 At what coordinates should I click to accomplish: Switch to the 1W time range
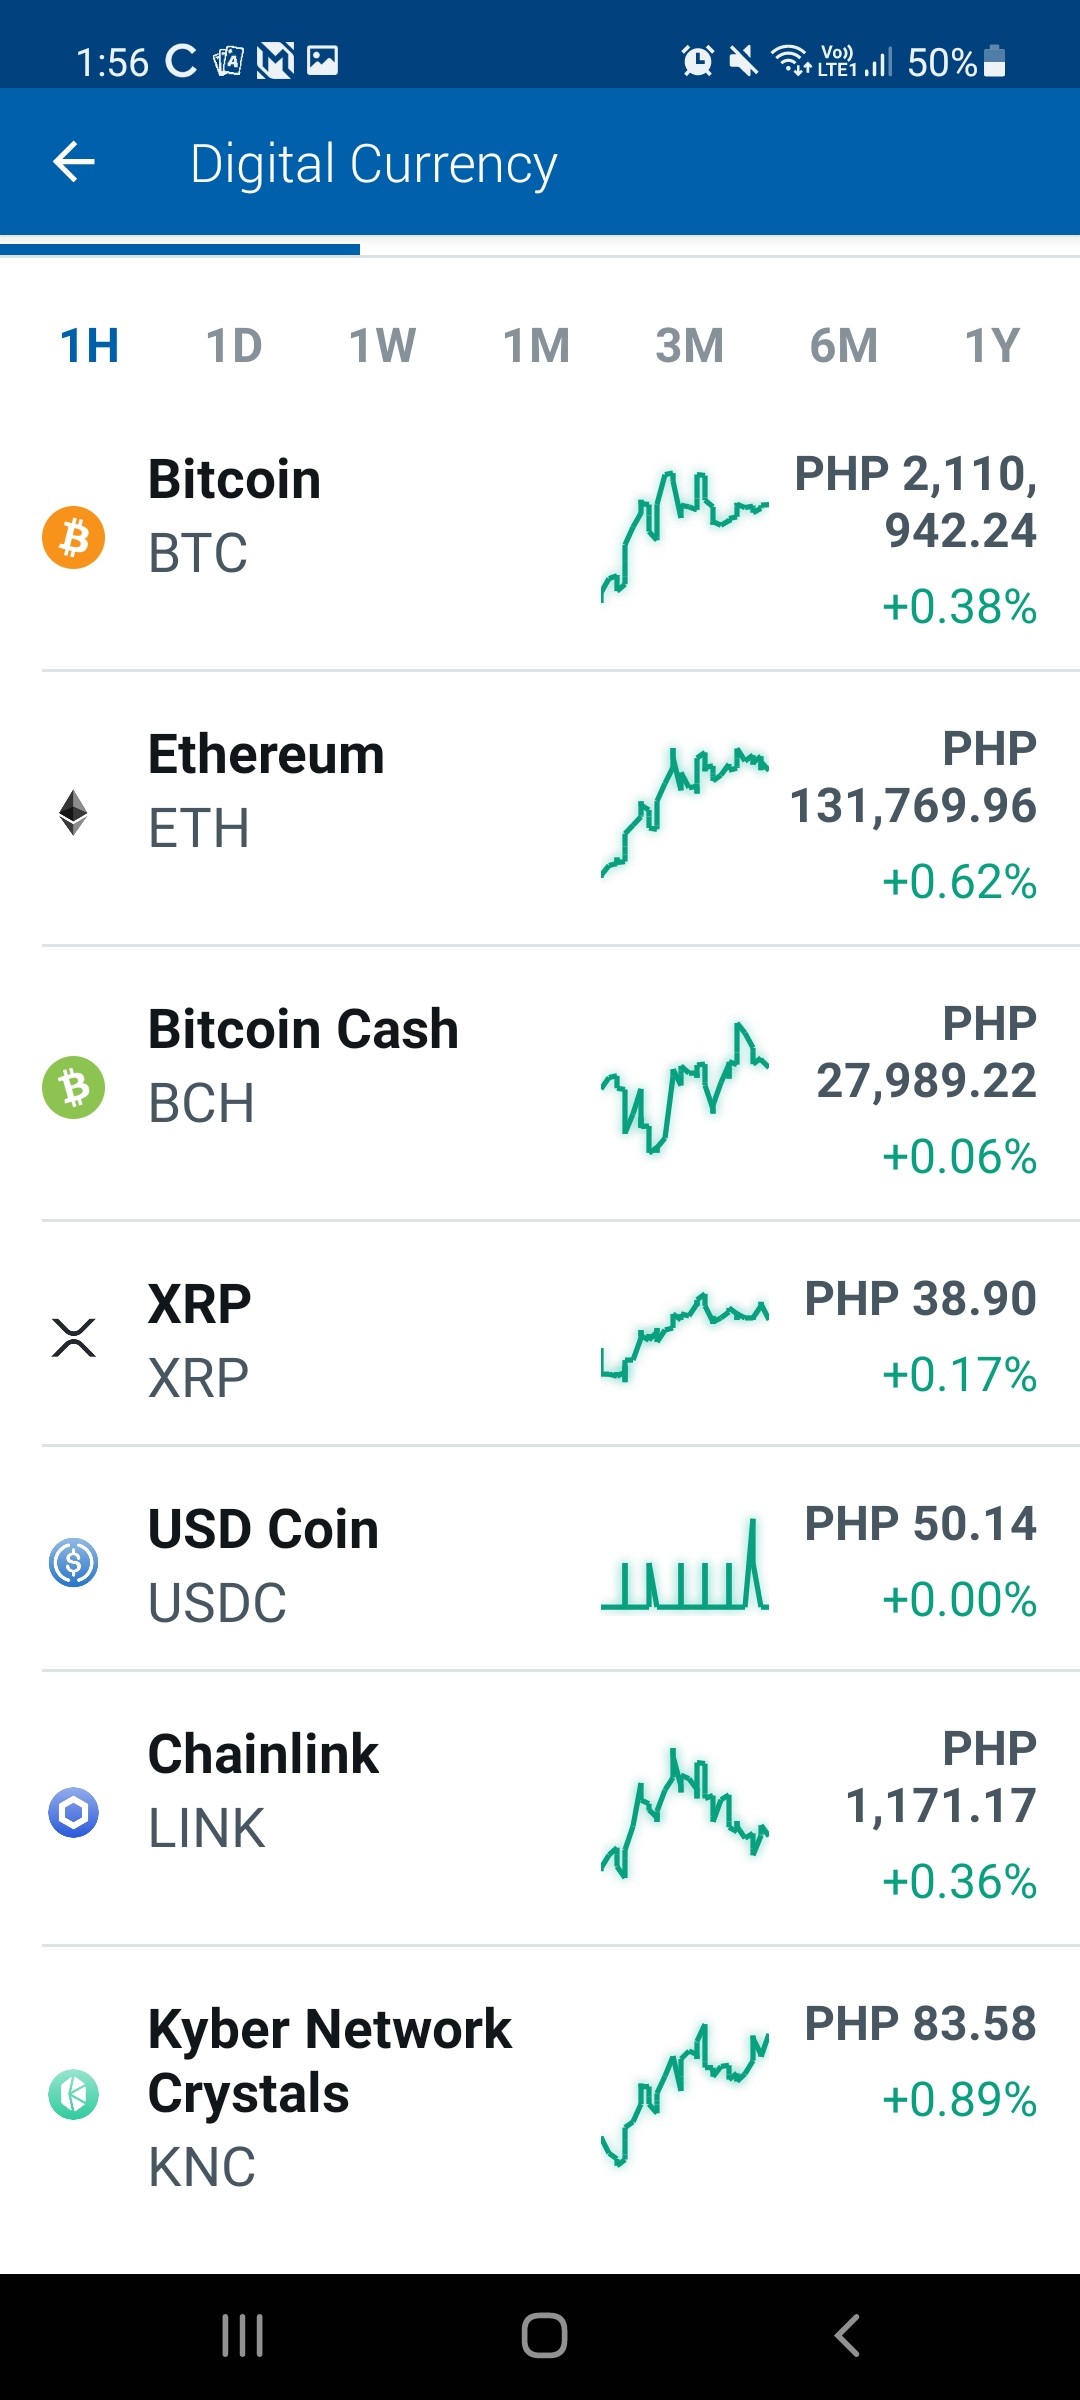pyautogui.click(x=382, y=346)
